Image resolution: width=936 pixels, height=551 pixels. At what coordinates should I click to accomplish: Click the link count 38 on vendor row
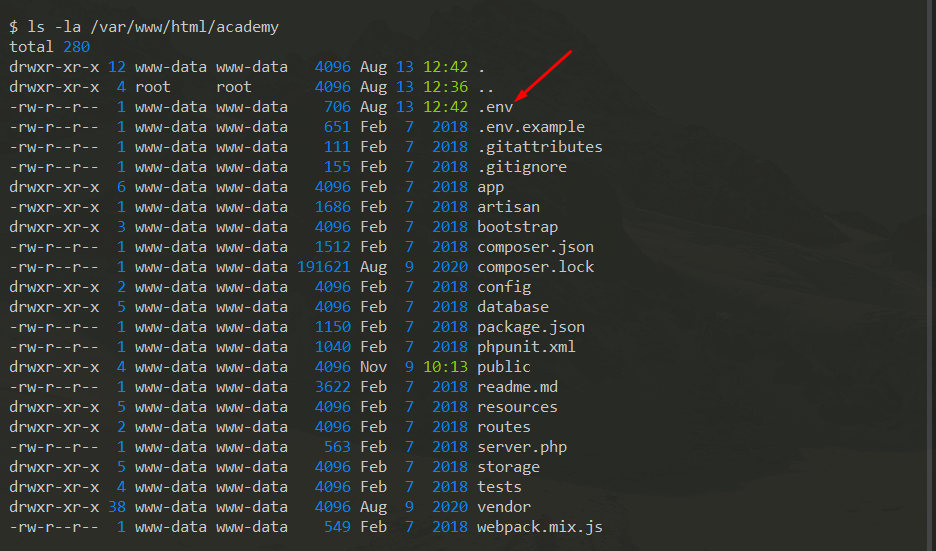[117, 507]
